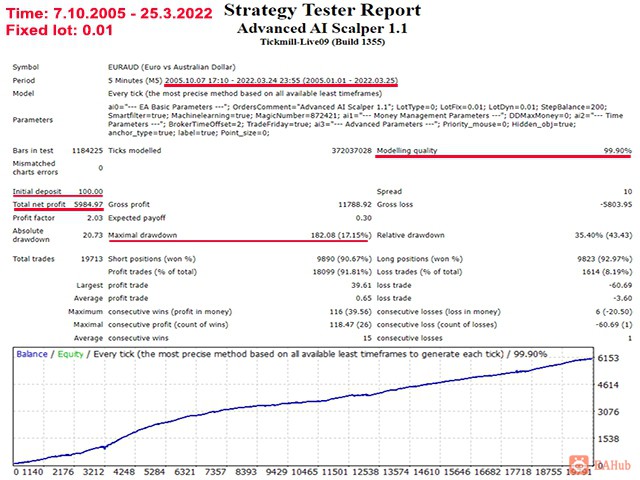Click the bars in test value '1184225'

[x=87, y=151]
